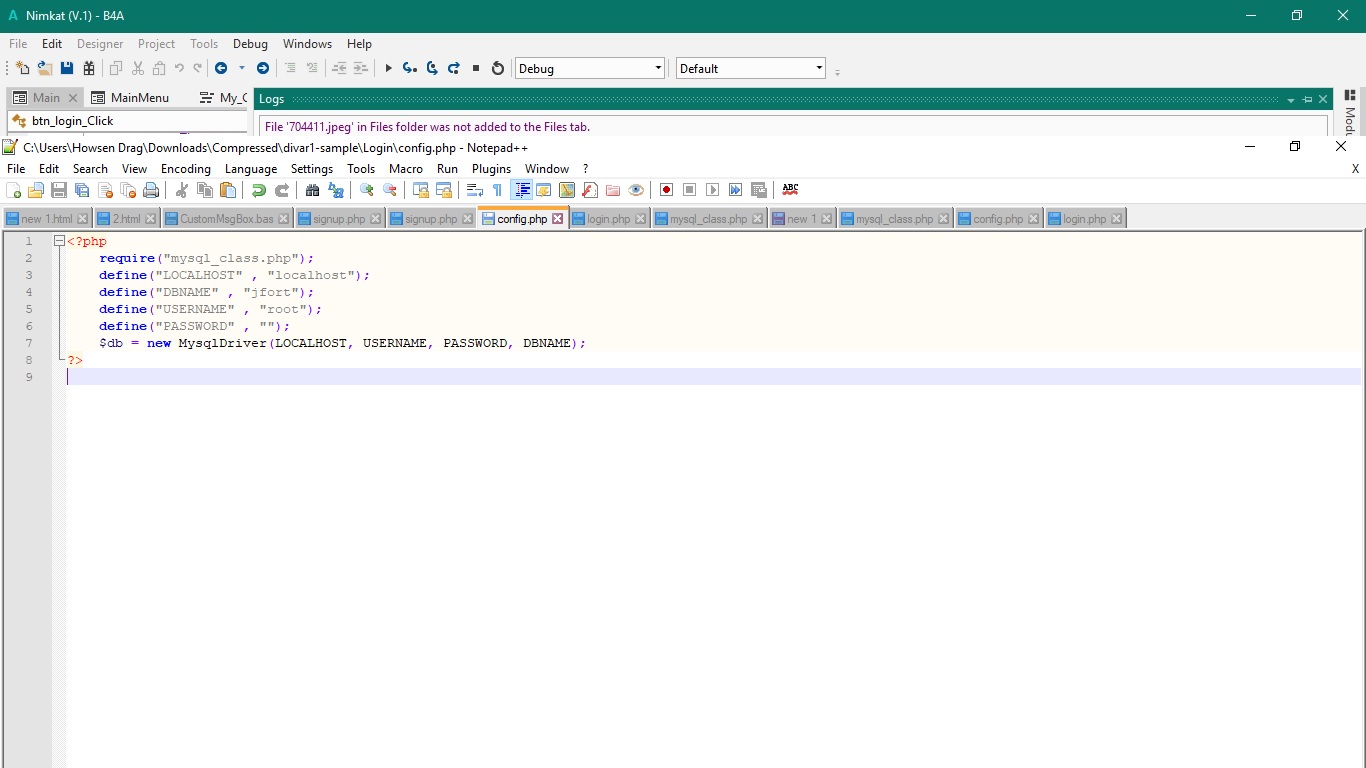This screenshot has height=768, width=1366.
Task: Run the B4A project with play icon
Action: [x=389, y=68]
